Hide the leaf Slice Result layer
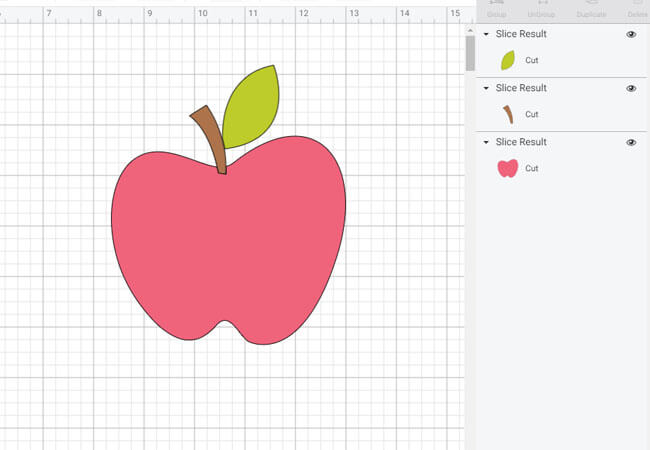The height and width of the screenshot is (450, 650). (631, 34)
